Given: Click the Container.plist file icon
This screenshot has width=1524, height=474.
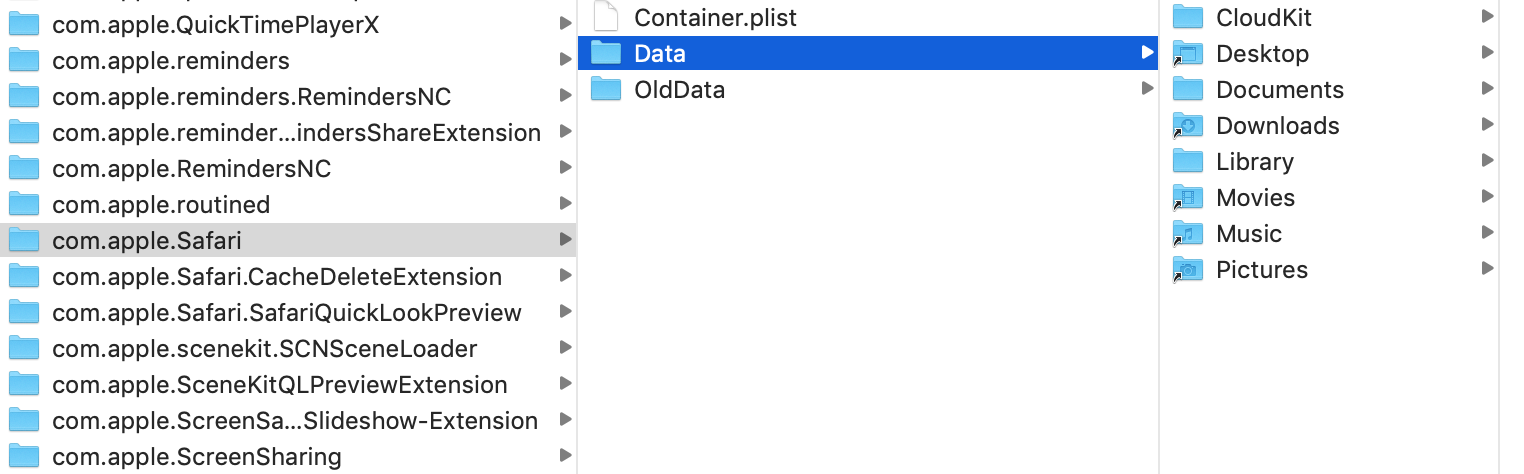Looking at the screenshot, I should point(607,17).
